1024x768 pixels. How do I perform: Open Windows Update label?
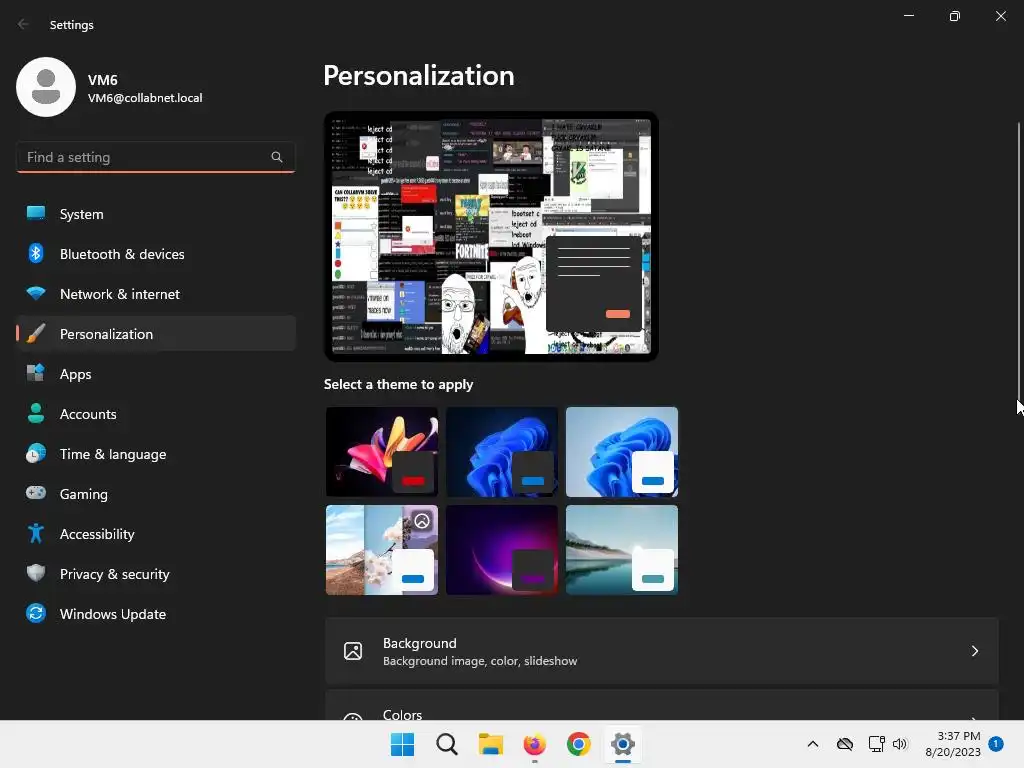click(113, 614)
